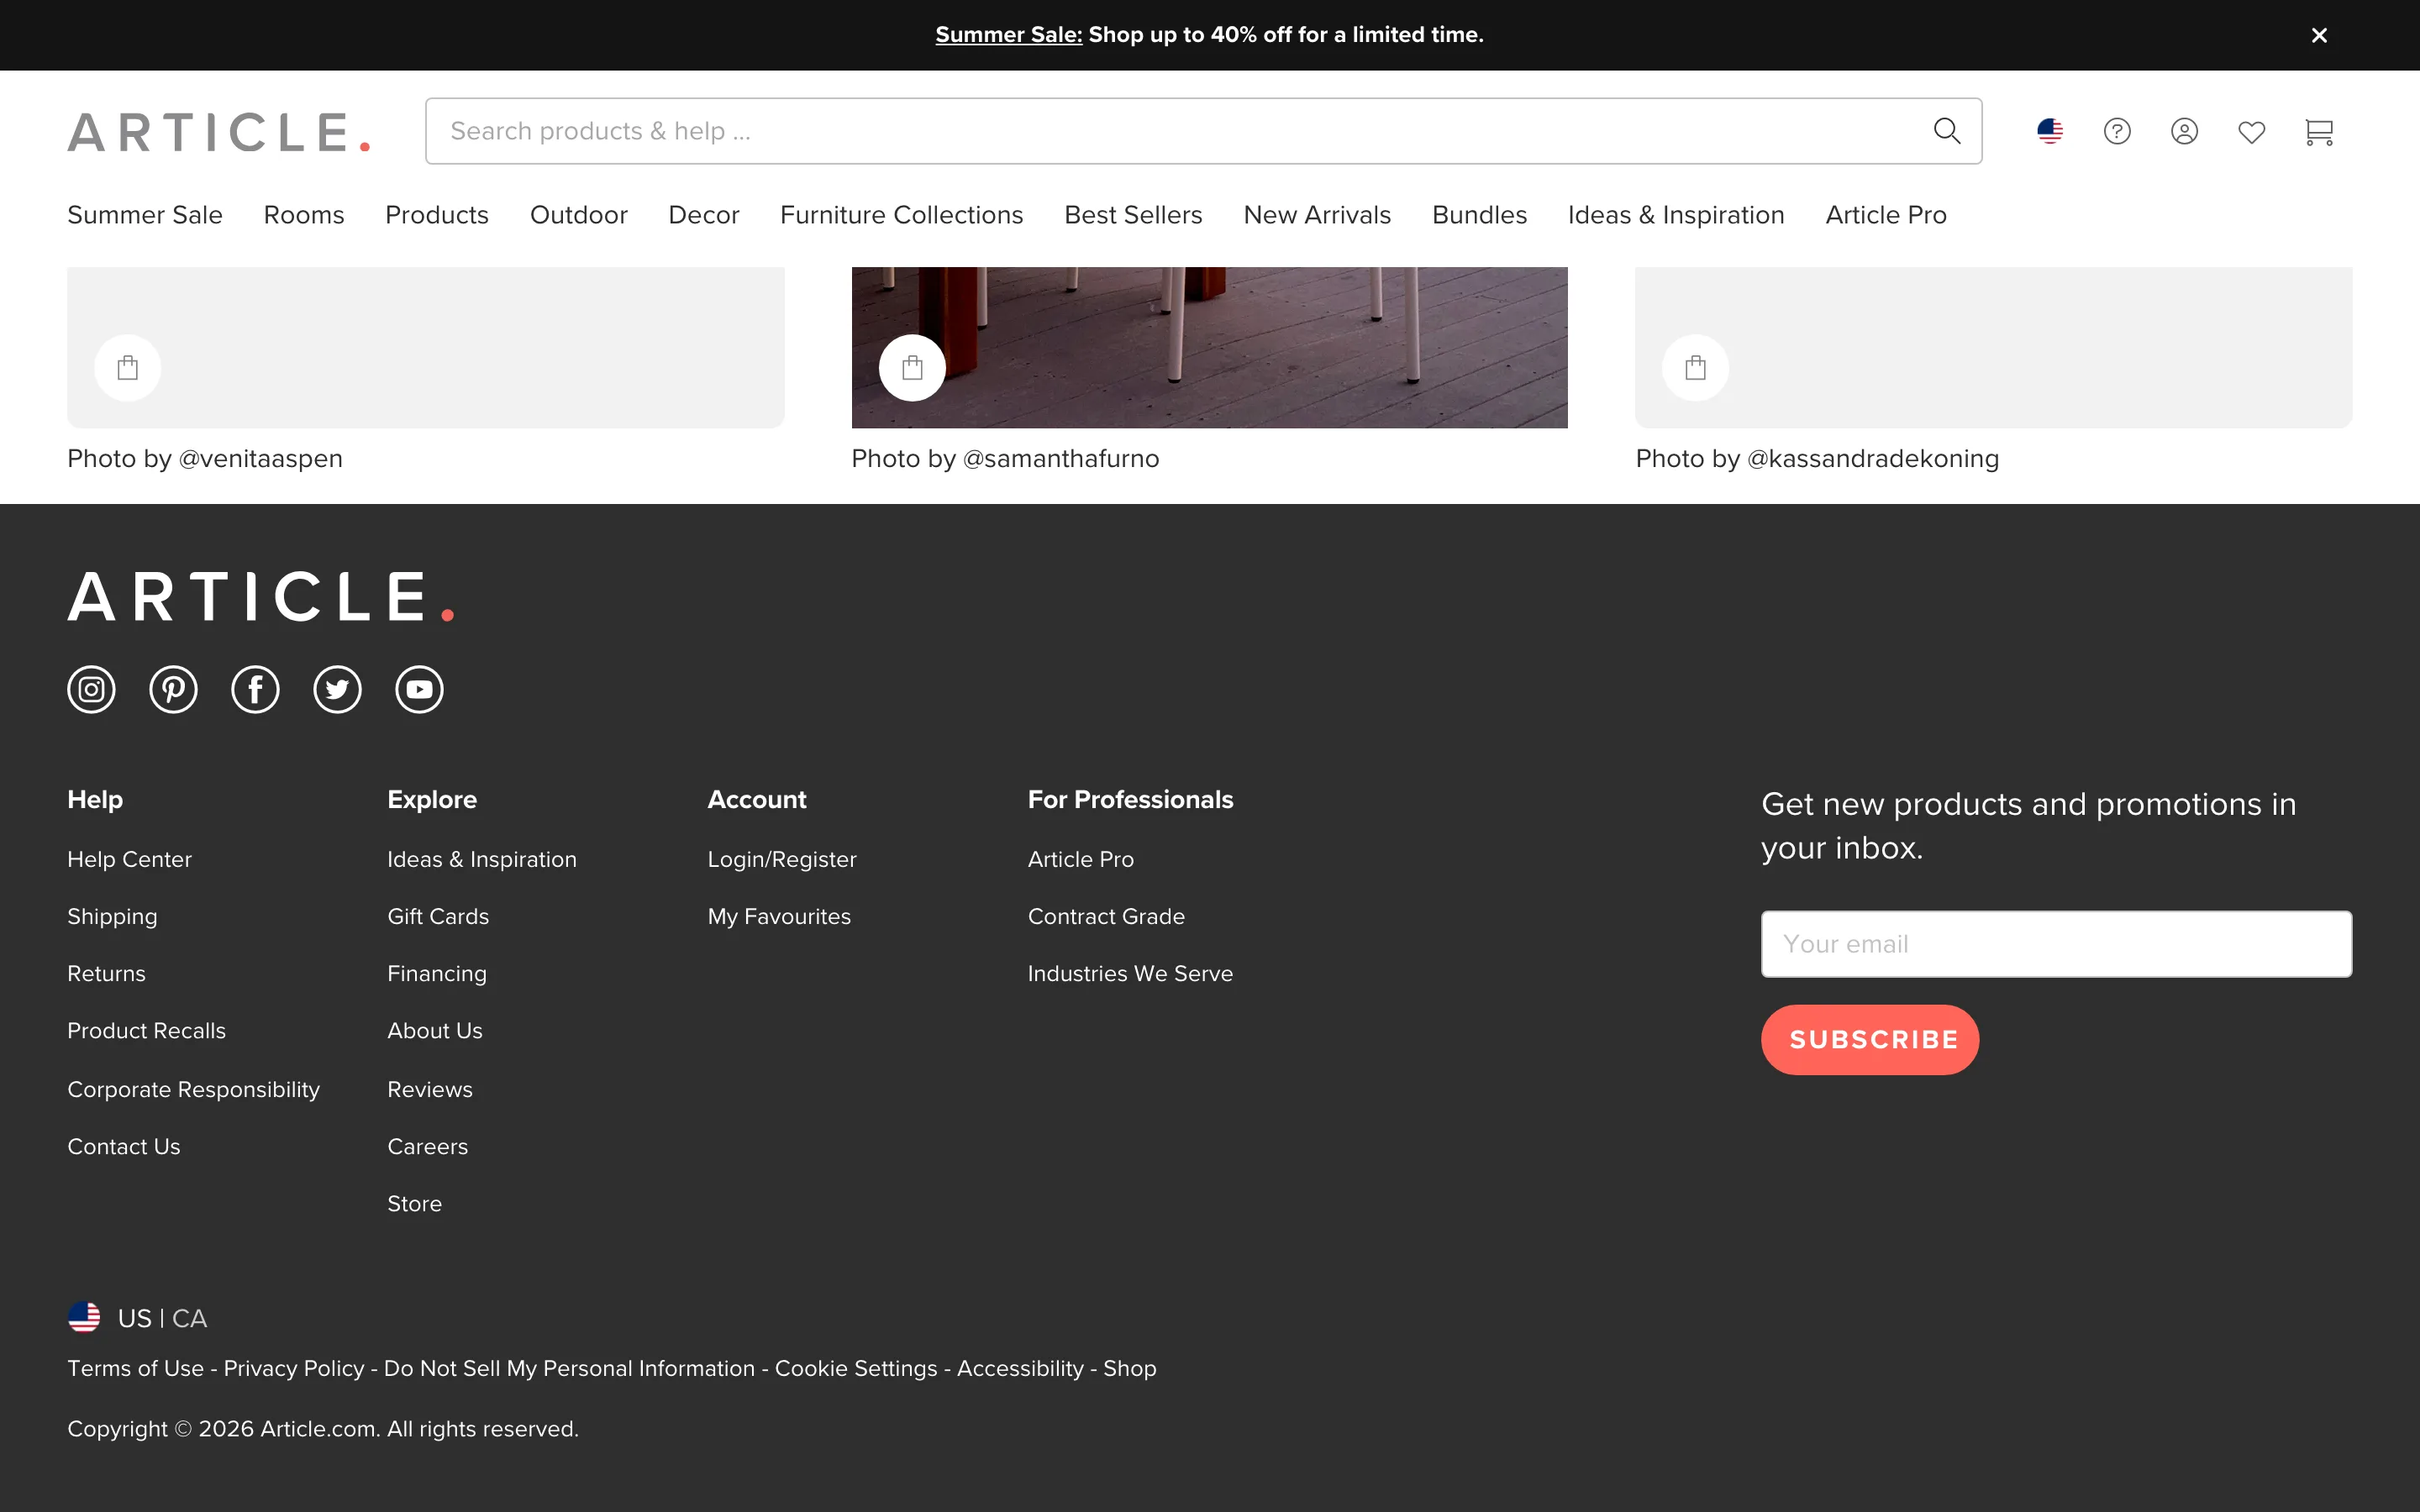Open the help question mark icon
The width and height of the screenshot is (2420, 1512).
tap(2117, 131)
